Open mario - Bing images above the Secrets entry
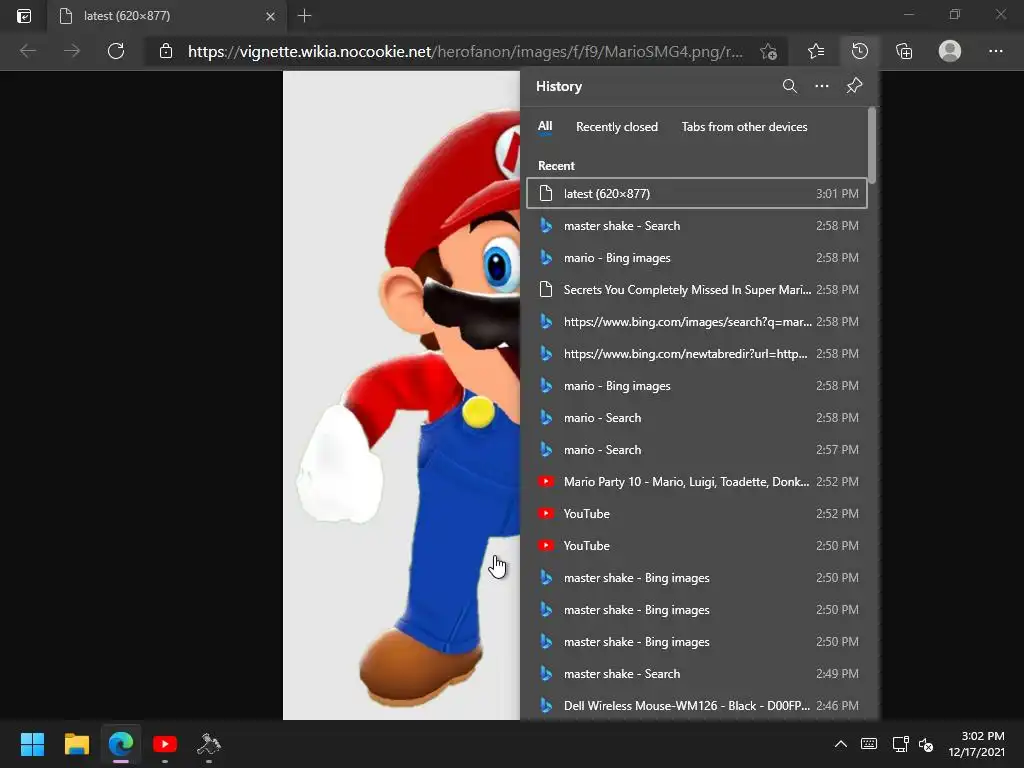This screenshot has width=1024, height=768. pos(697,257)
